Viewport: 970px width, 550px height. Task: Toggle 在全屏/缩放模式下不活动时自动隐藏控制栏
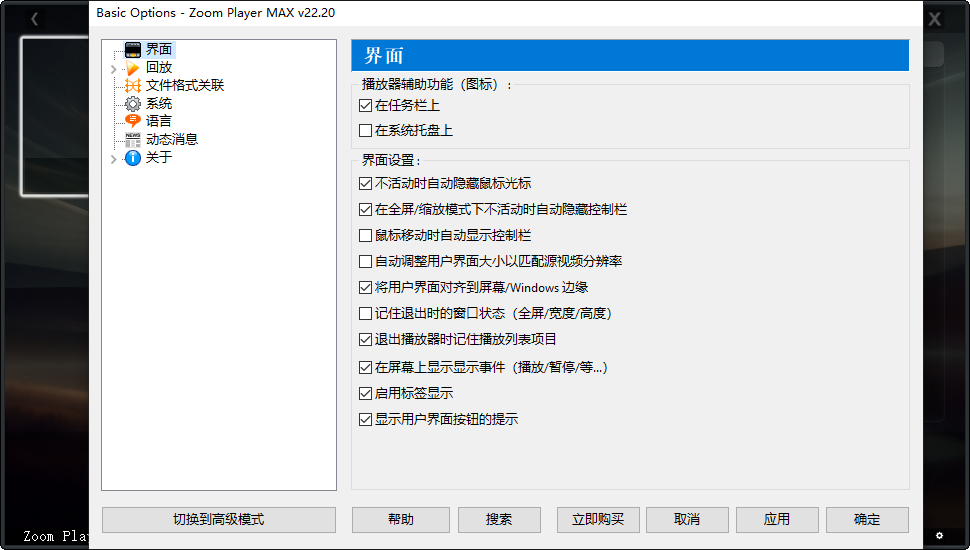(366, 210)
